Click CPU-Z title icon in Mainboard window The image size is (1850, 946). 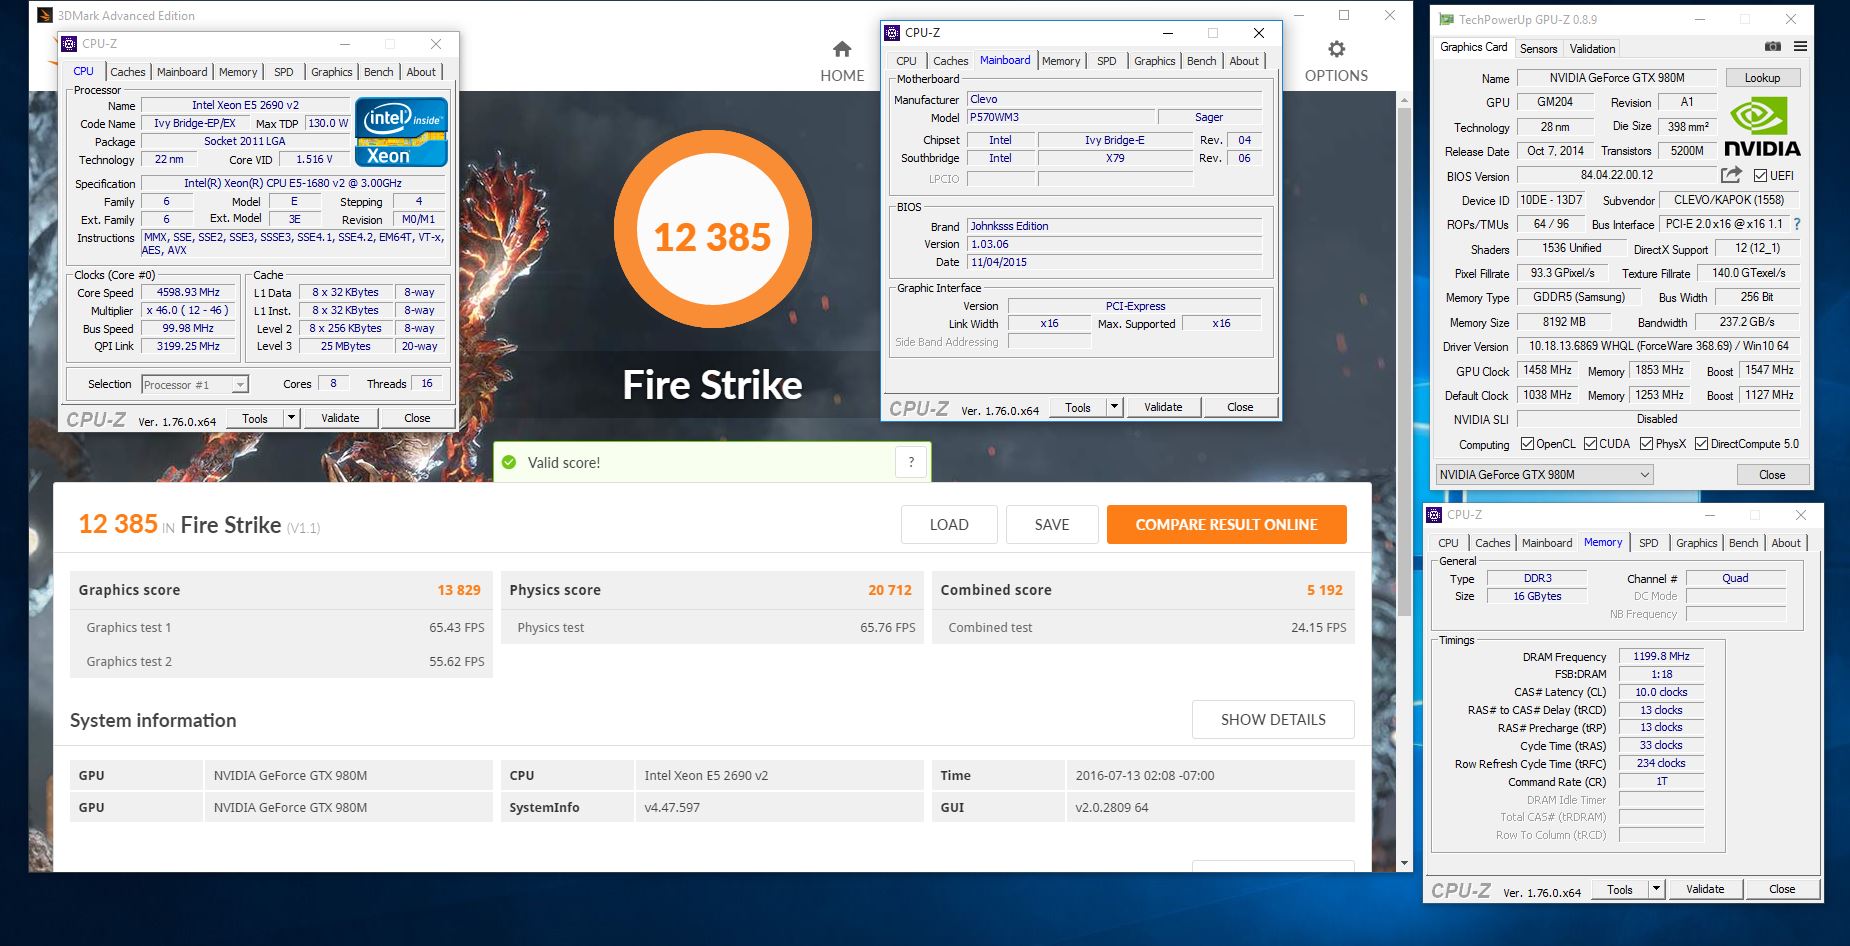pos(892,33)
